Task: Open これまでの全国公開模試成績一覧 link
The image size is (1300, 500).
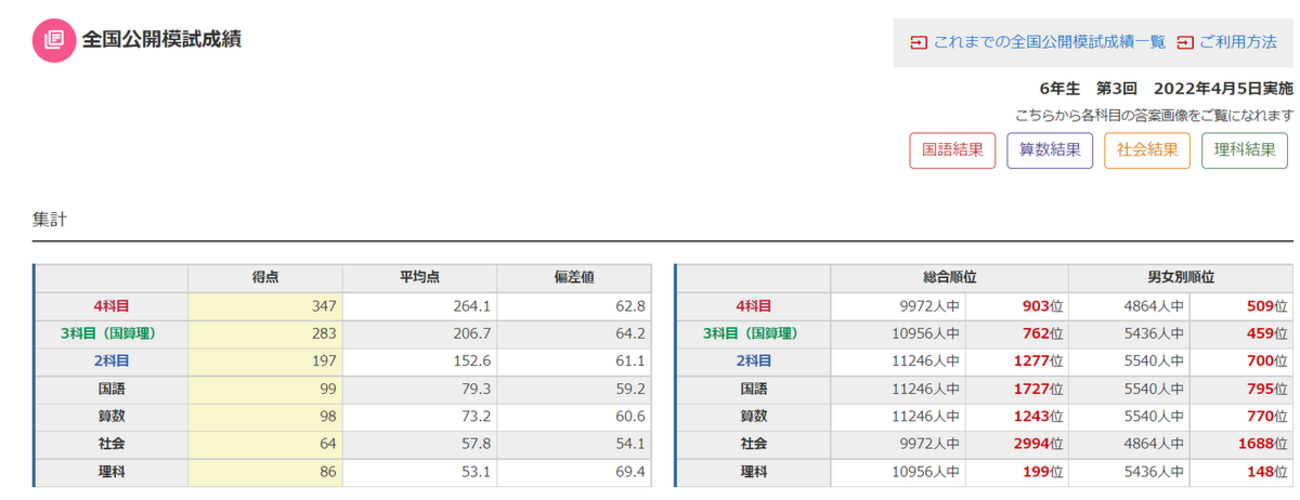Action: coord(1048,42)
